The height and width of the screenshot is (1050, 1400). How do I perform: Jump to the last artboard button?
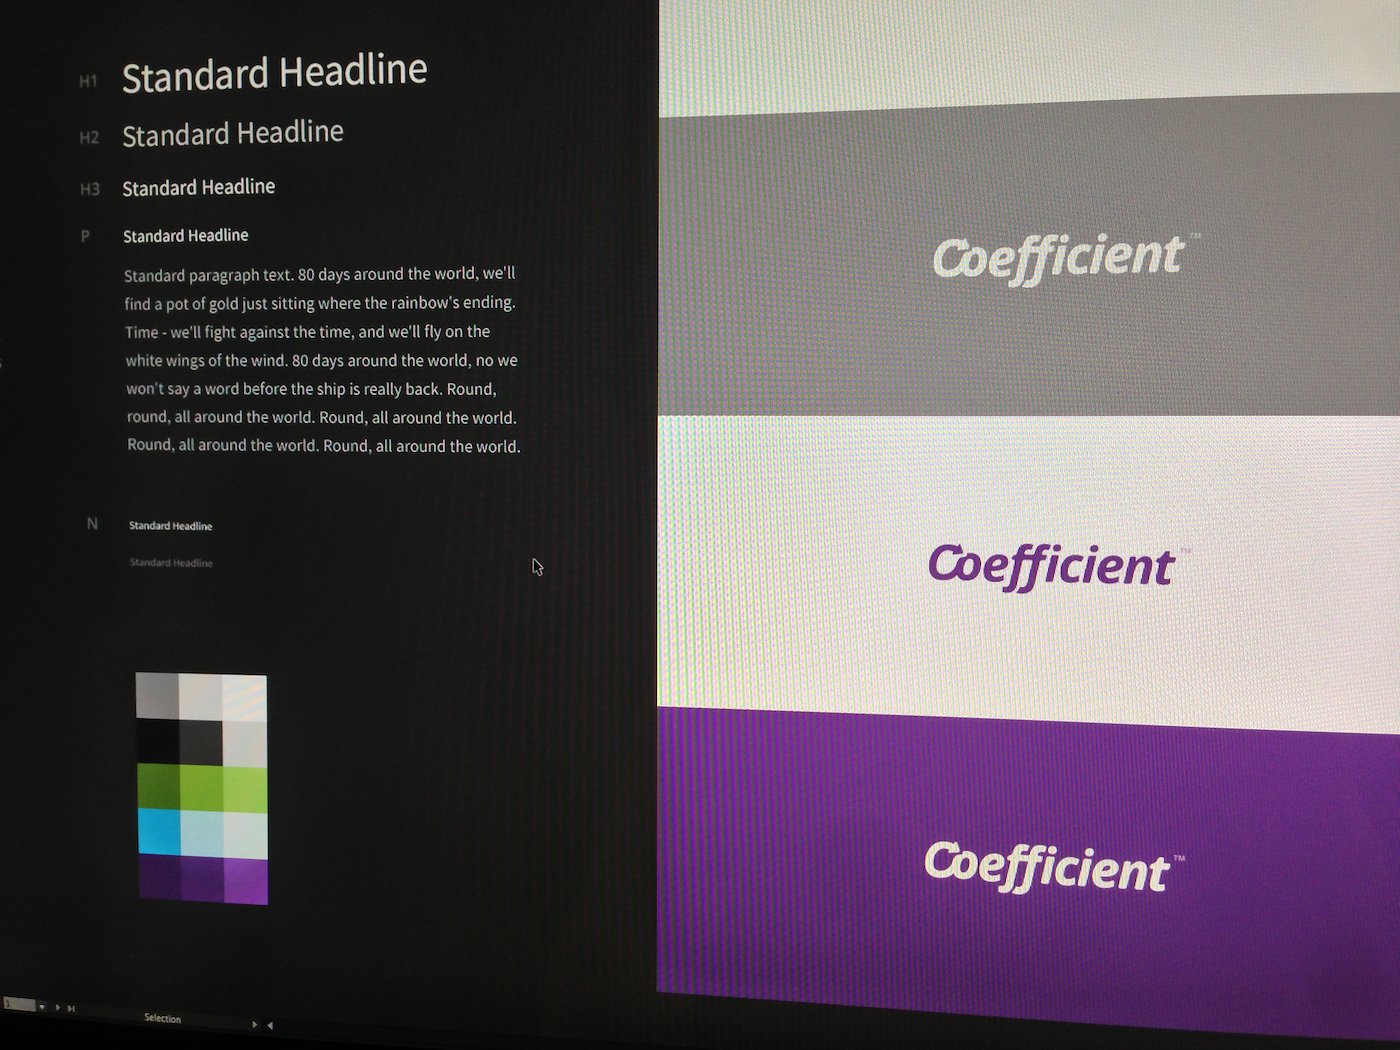(x=71, y=1009)
